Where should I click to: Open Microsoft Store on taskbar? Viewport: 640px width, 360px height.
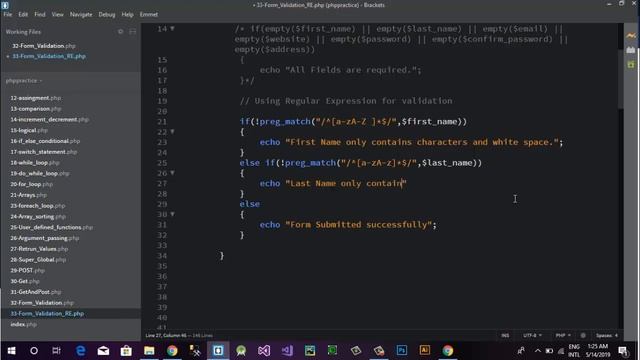pos(126,351)
